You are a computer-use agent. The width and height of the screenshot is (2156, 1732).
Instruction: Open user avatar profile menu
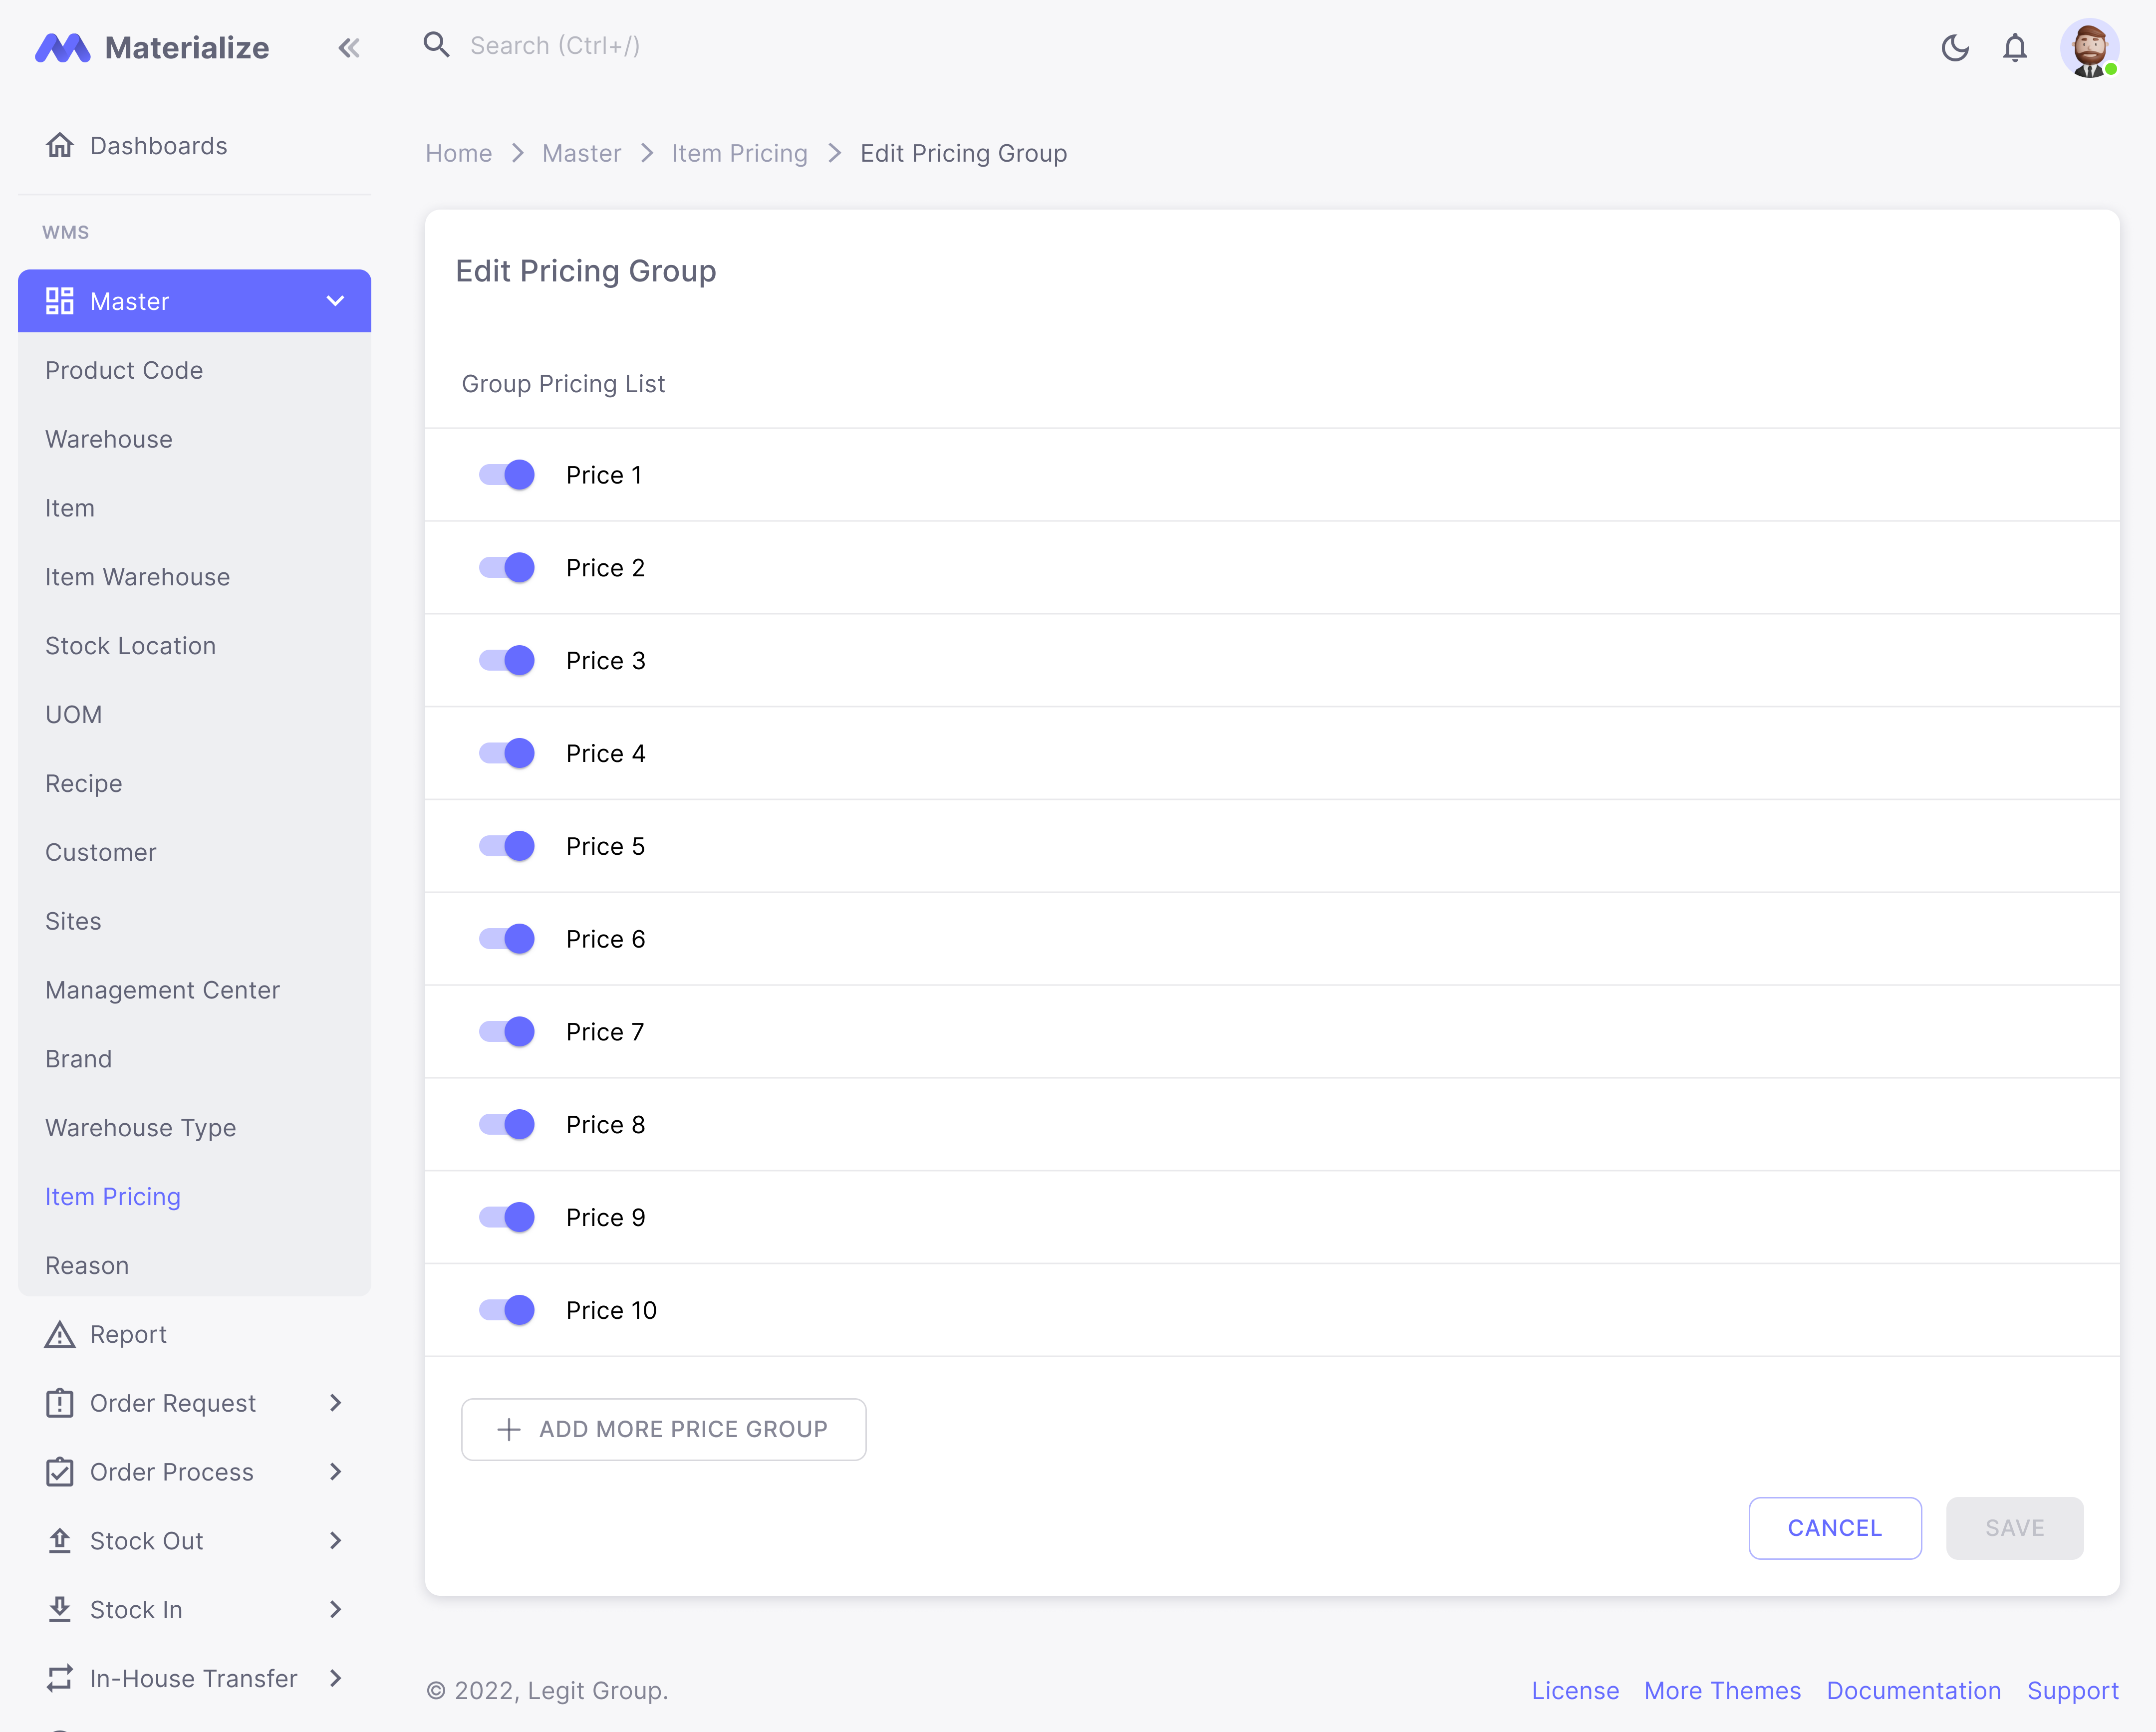[x=2088, y=47]
